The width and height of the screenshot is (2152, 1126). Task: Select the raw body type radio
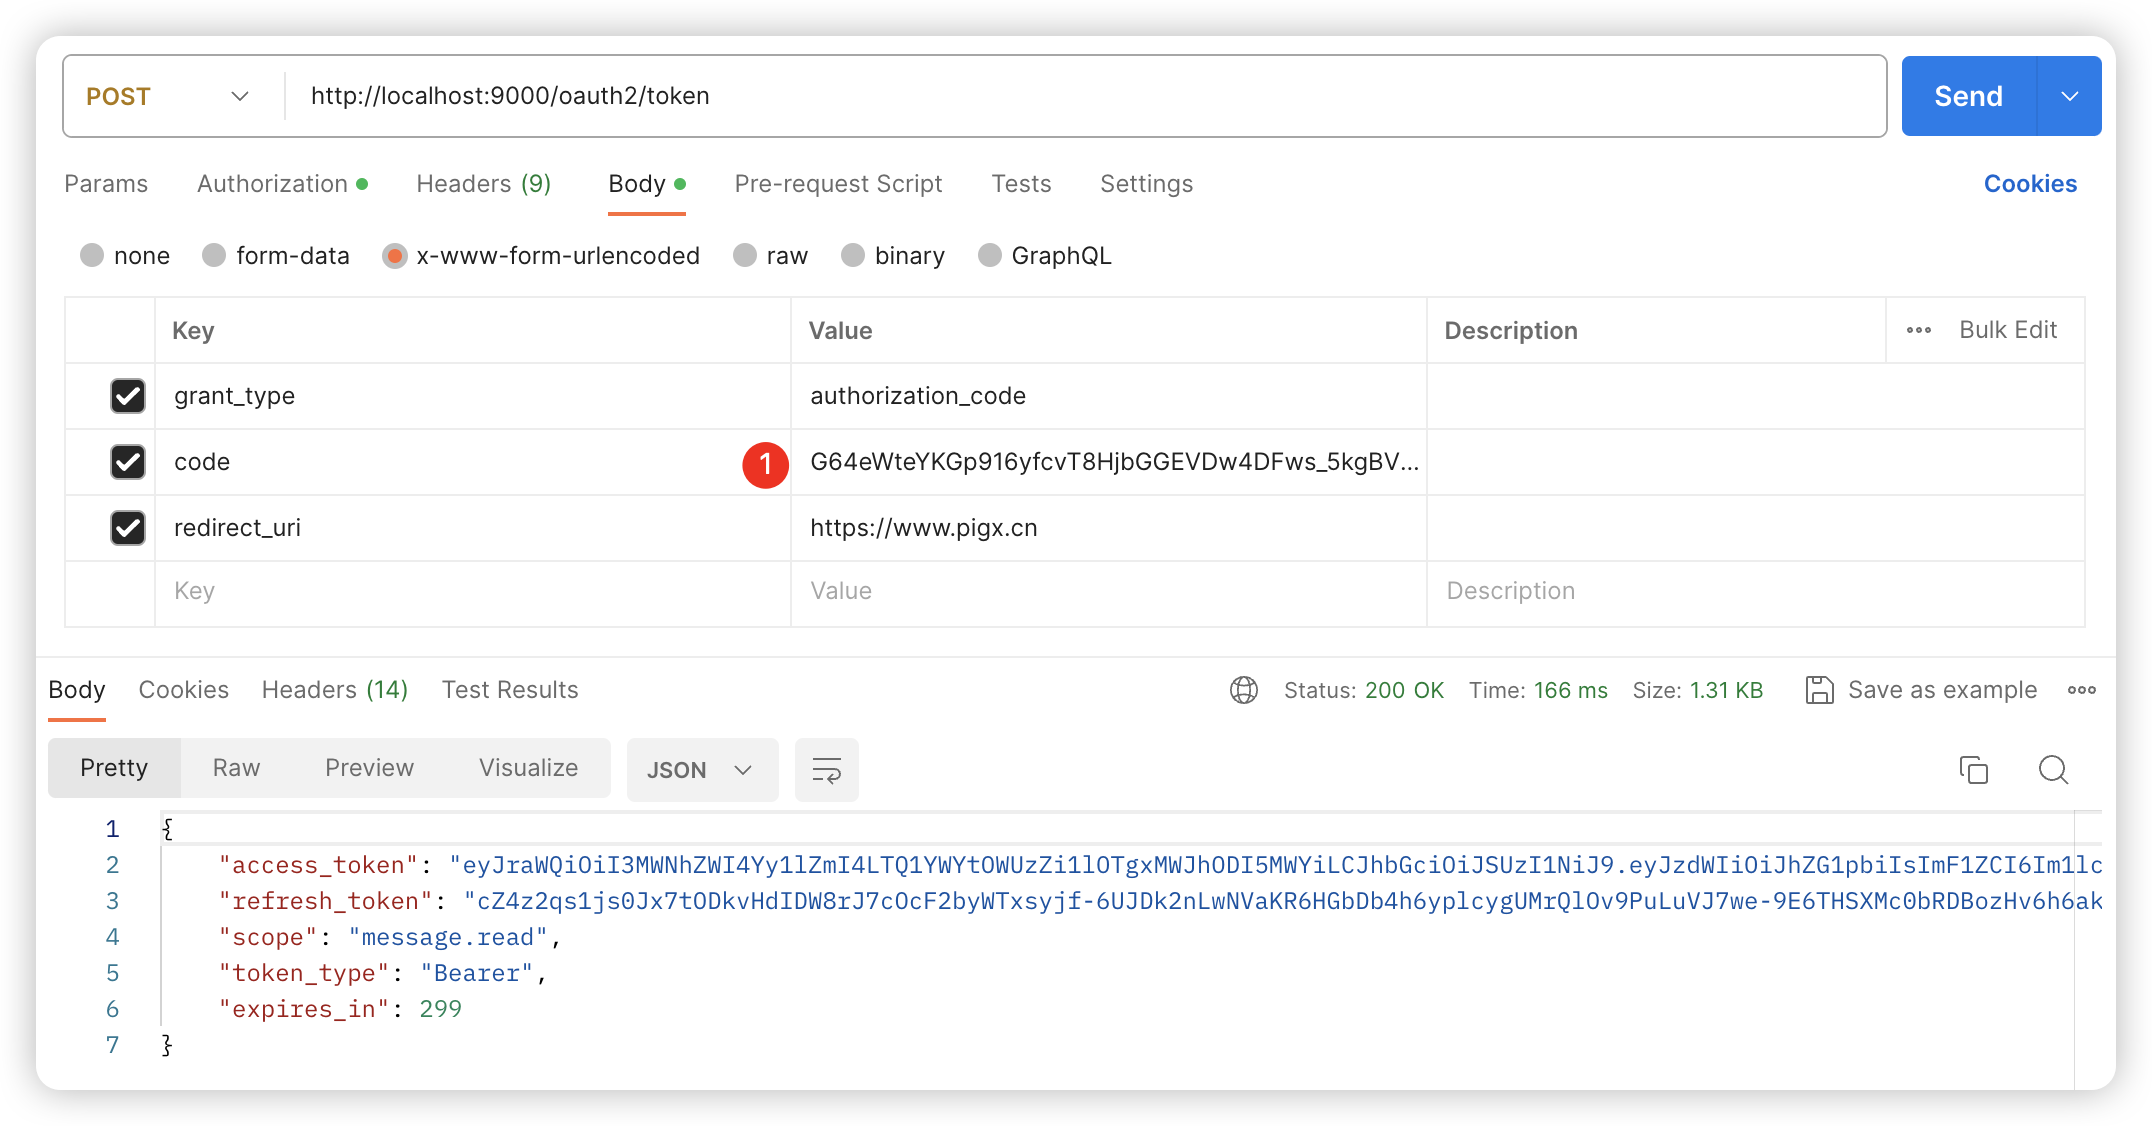(x=745, y=256)
